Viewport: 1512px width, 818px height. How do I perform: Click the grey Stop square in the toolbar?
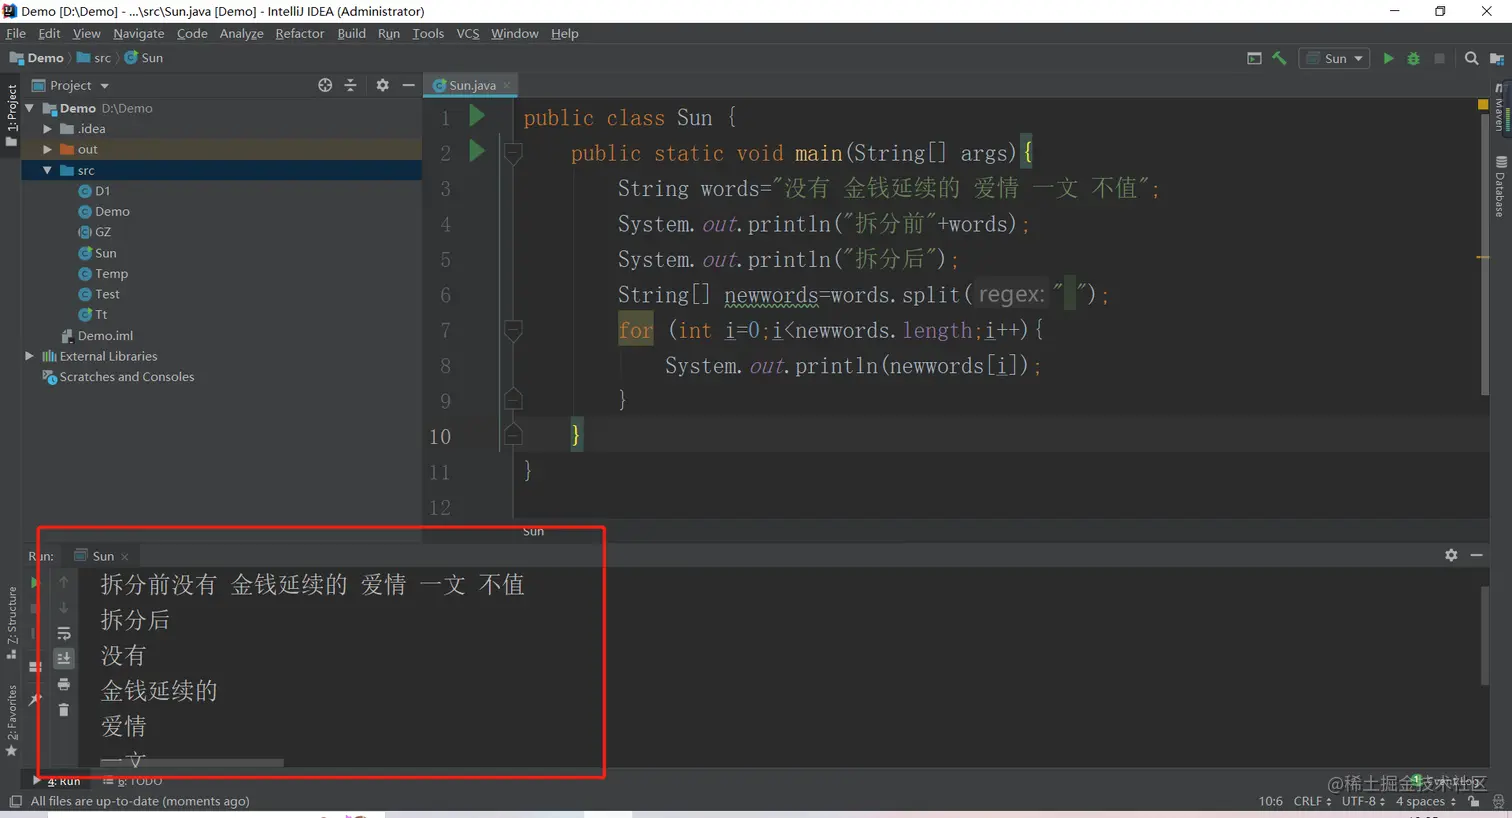click(1440, 59)
